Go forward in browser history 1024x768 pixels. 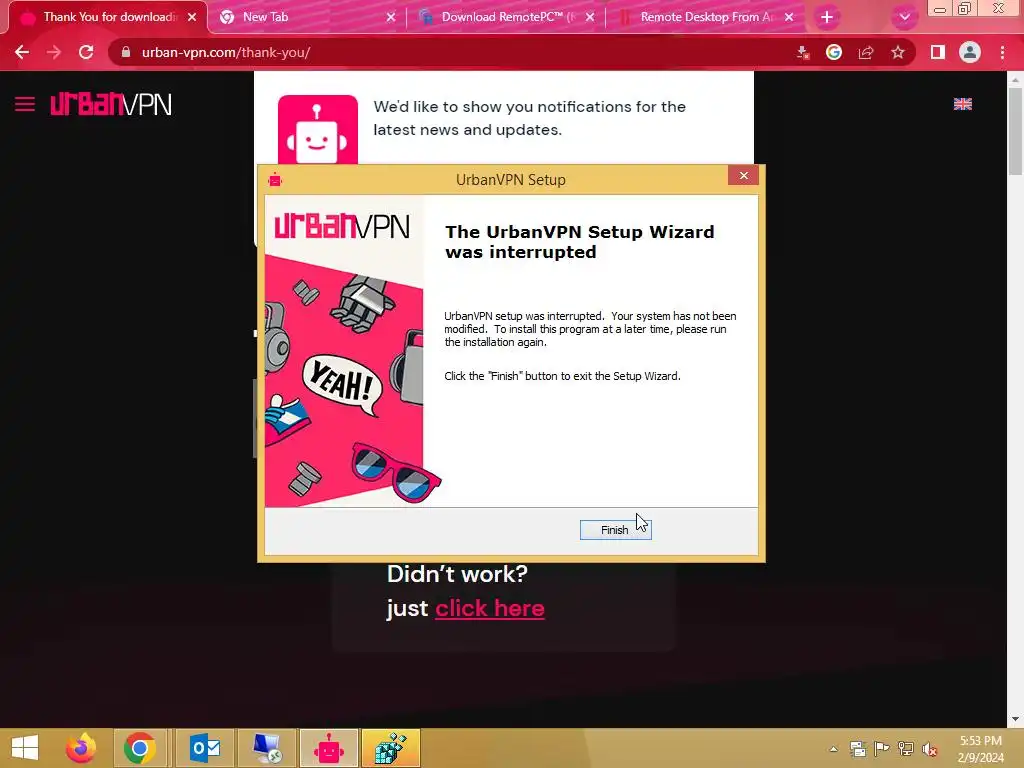(54, 52)
